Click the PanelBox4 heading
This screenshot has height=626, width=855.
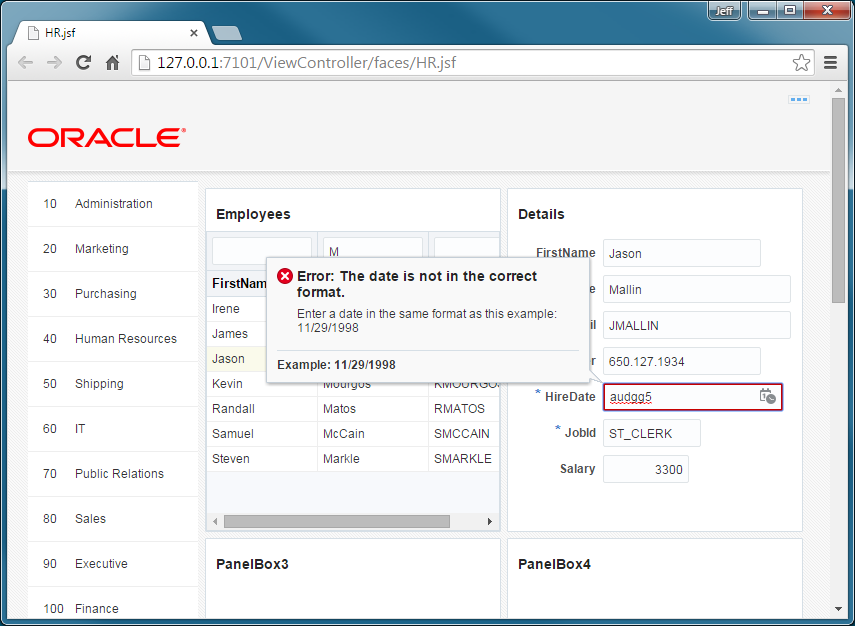554,564
